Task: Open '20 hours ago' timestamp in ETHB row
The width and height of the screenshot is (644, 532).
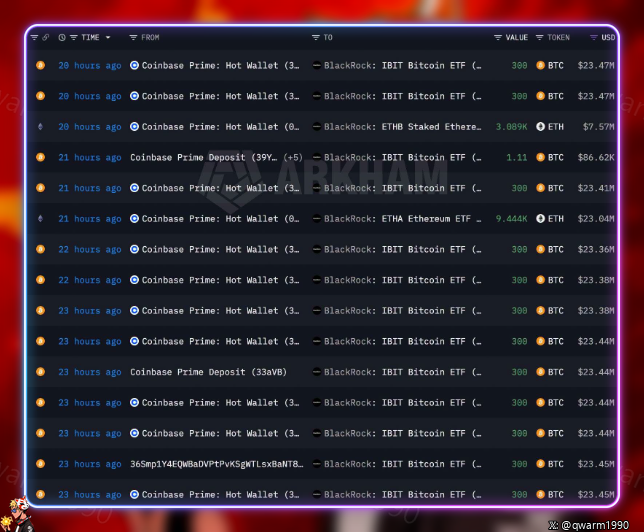Action: coord(90,127)
